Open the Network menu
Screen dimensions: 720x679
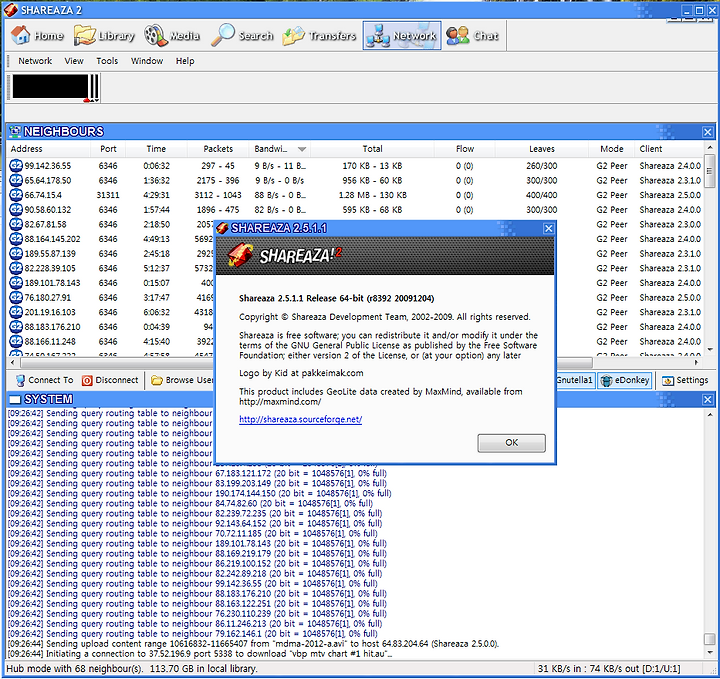tap(35, 61)
